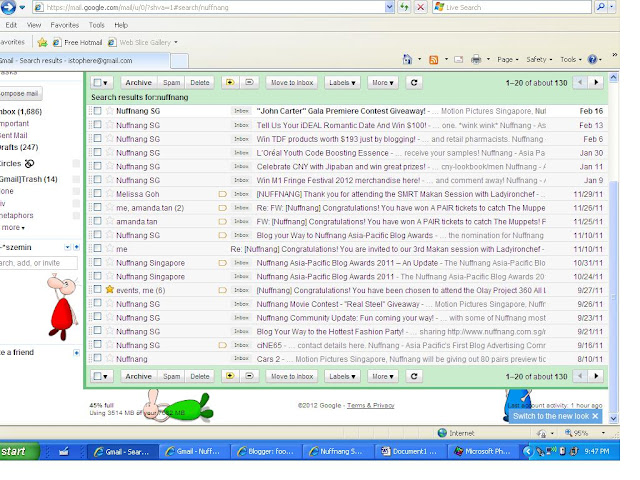Click the refresh page icon by address bar
This screenshot has height=480, width=640.
click(404, 7)
